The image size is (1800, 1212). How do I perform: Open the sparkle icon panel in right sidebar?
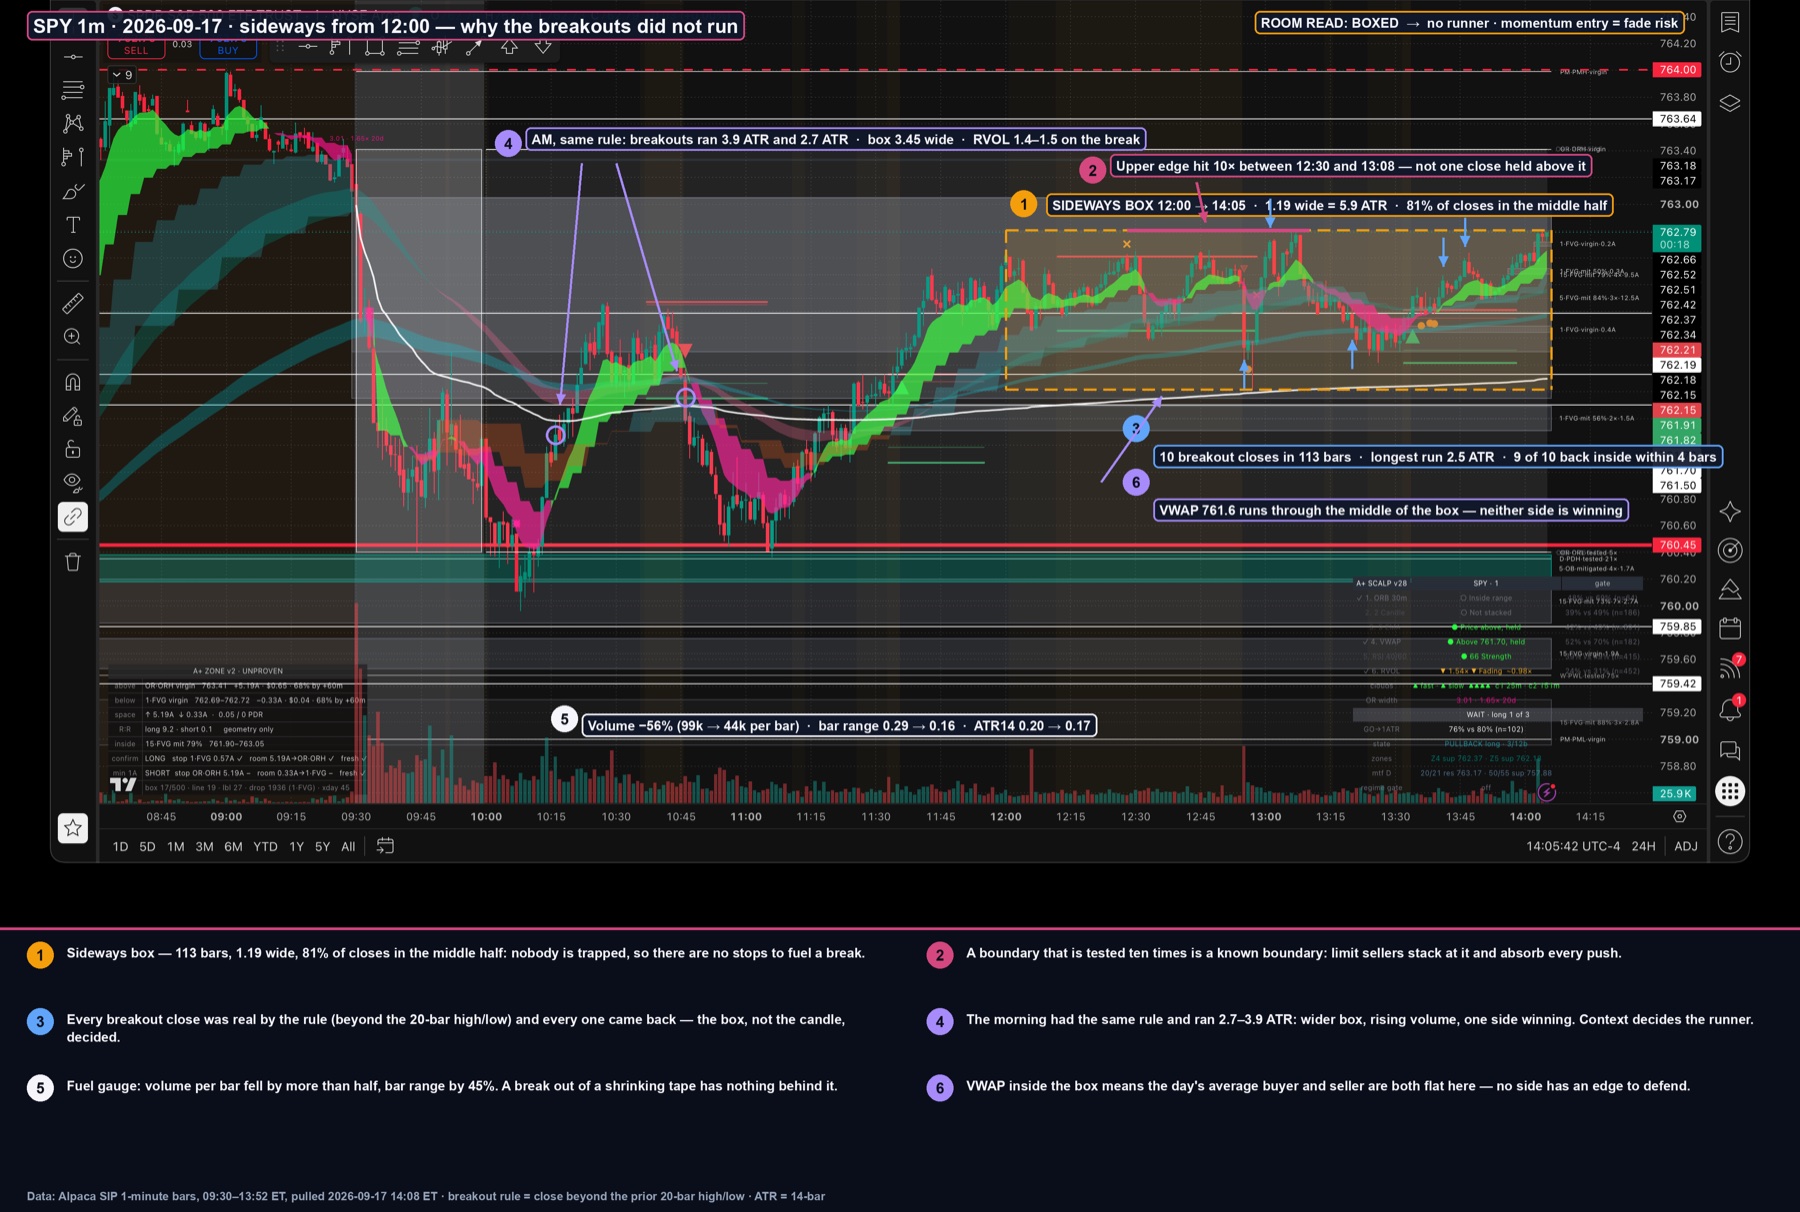pyautogui.click(x=1730, y=511)
